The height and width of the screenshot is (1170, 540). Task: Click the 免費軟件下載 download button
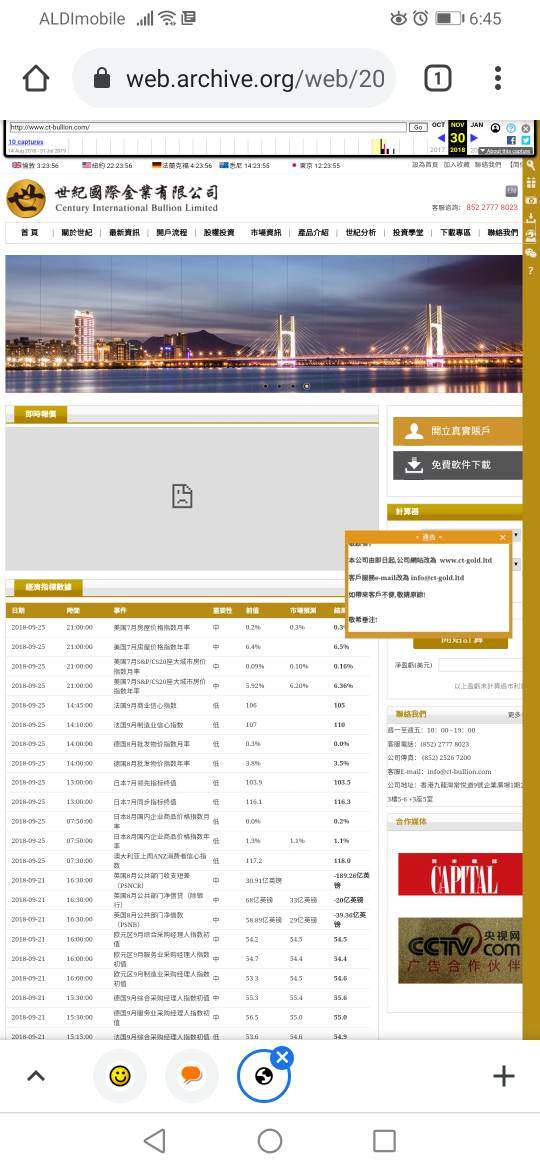point(457,465)
